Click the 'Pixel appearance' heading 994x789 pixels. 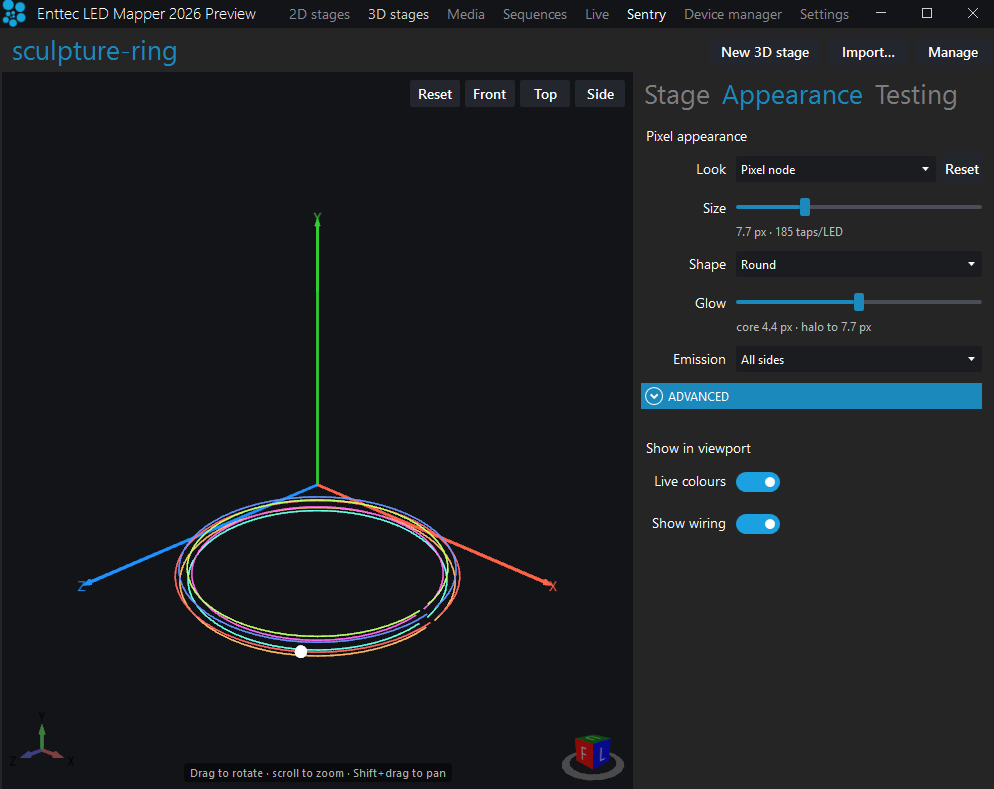click(x=696, y=136)
